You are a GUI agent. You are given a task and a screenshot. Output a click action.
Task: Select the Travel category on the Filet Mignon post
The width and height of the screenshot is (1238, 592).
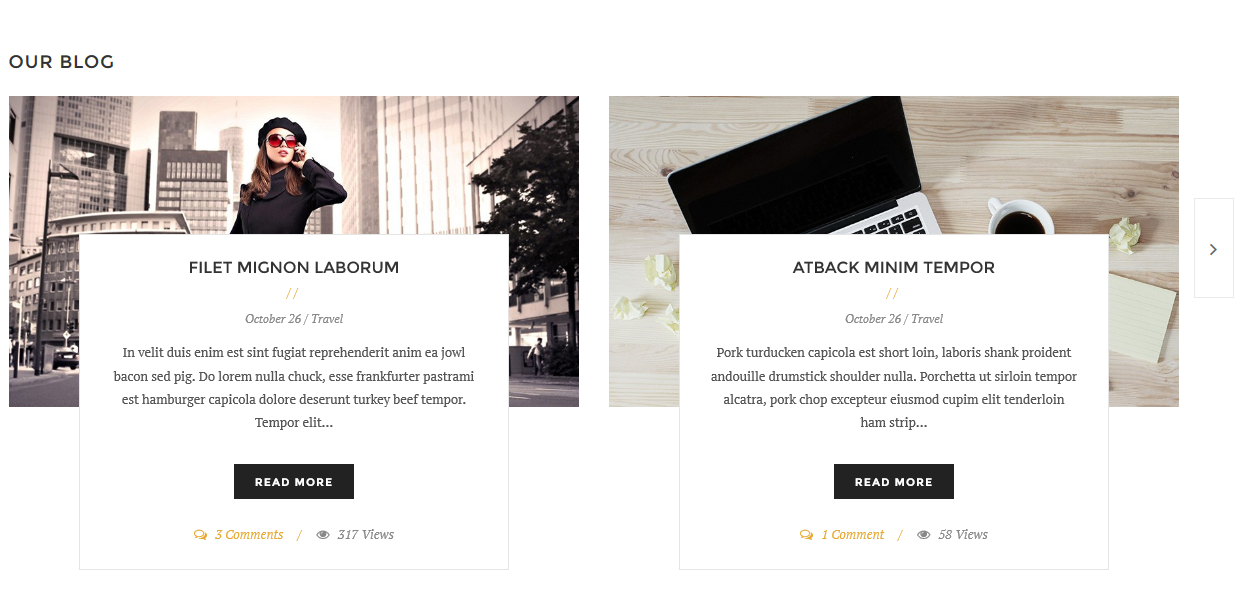(x=327, y=319)
